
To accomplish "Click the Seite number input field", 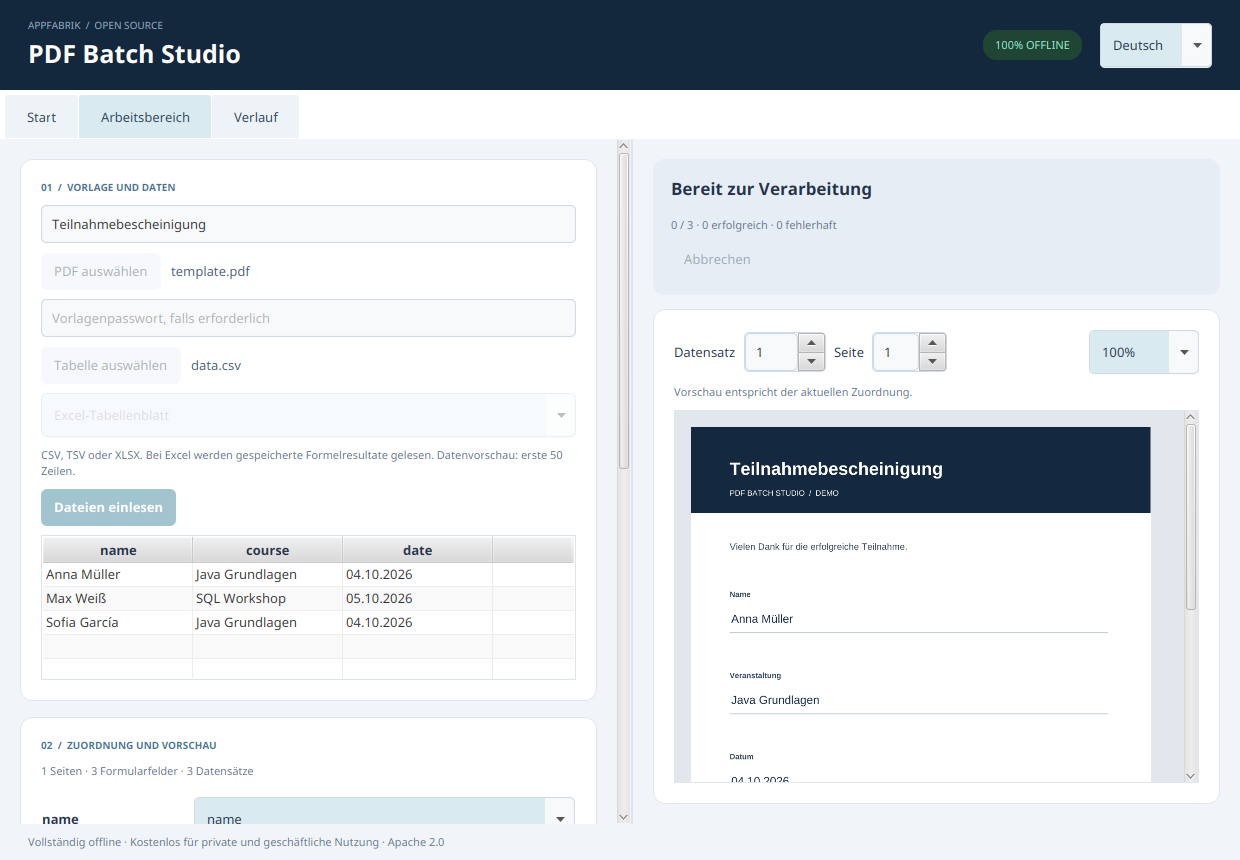I will [x=896, y=352].
